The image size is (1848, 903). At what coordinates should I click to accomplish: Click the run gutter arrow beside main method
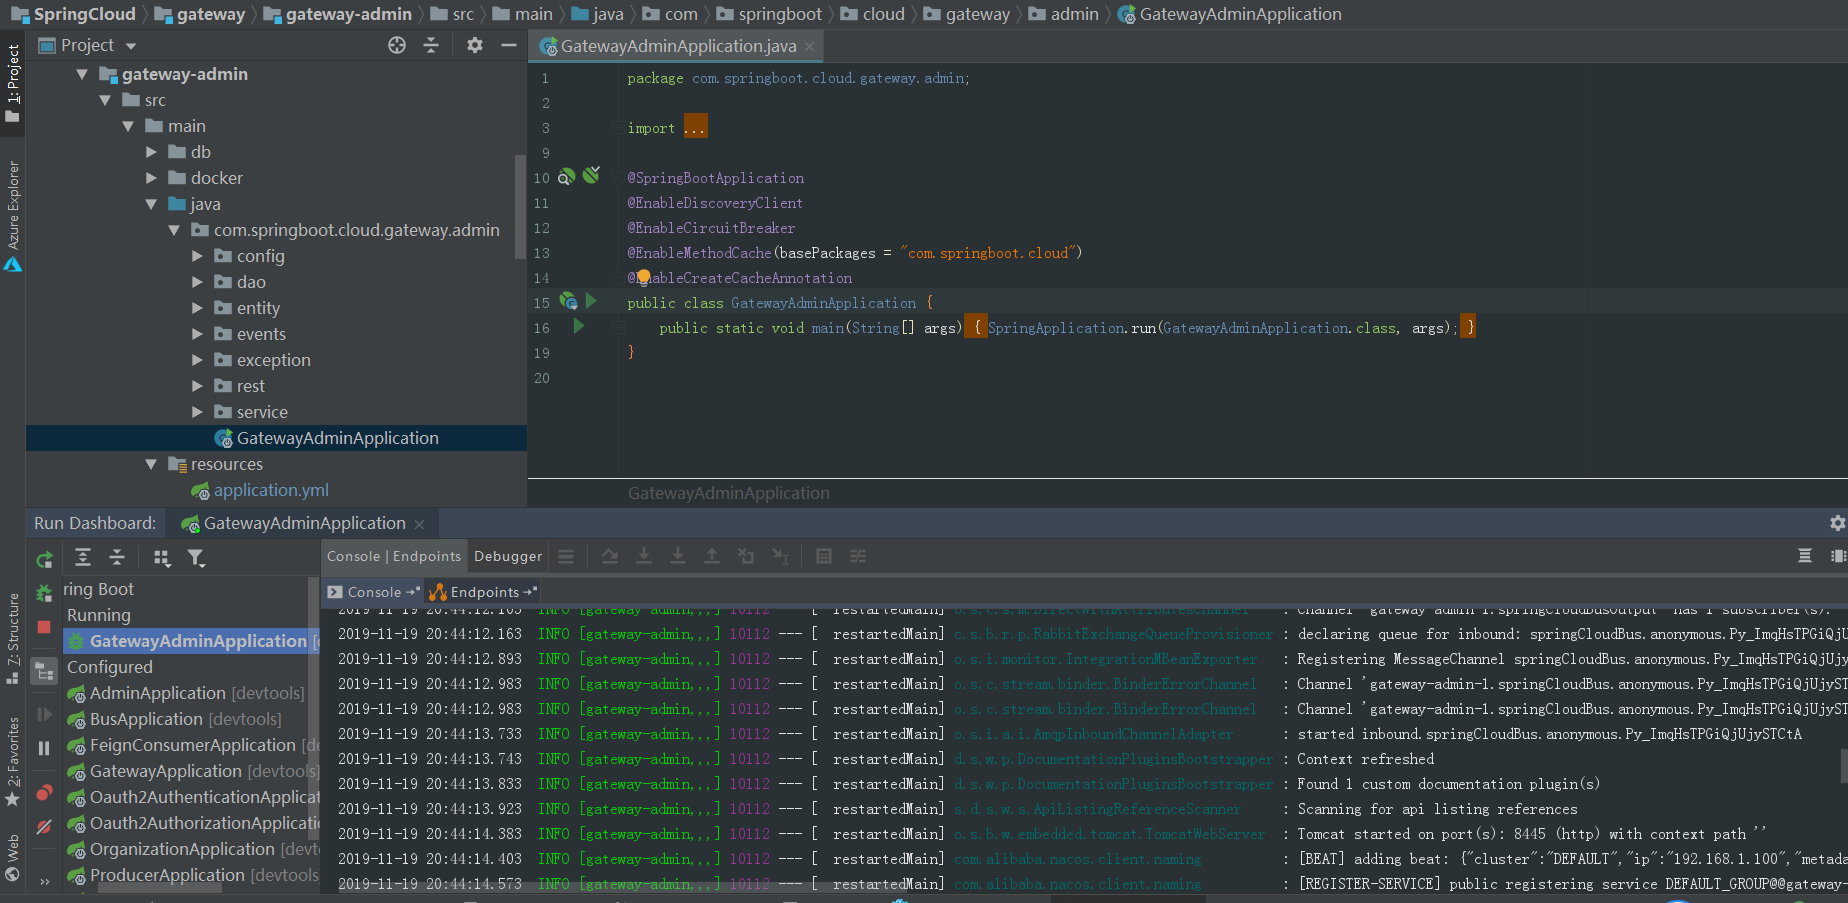tap(578, 326)
